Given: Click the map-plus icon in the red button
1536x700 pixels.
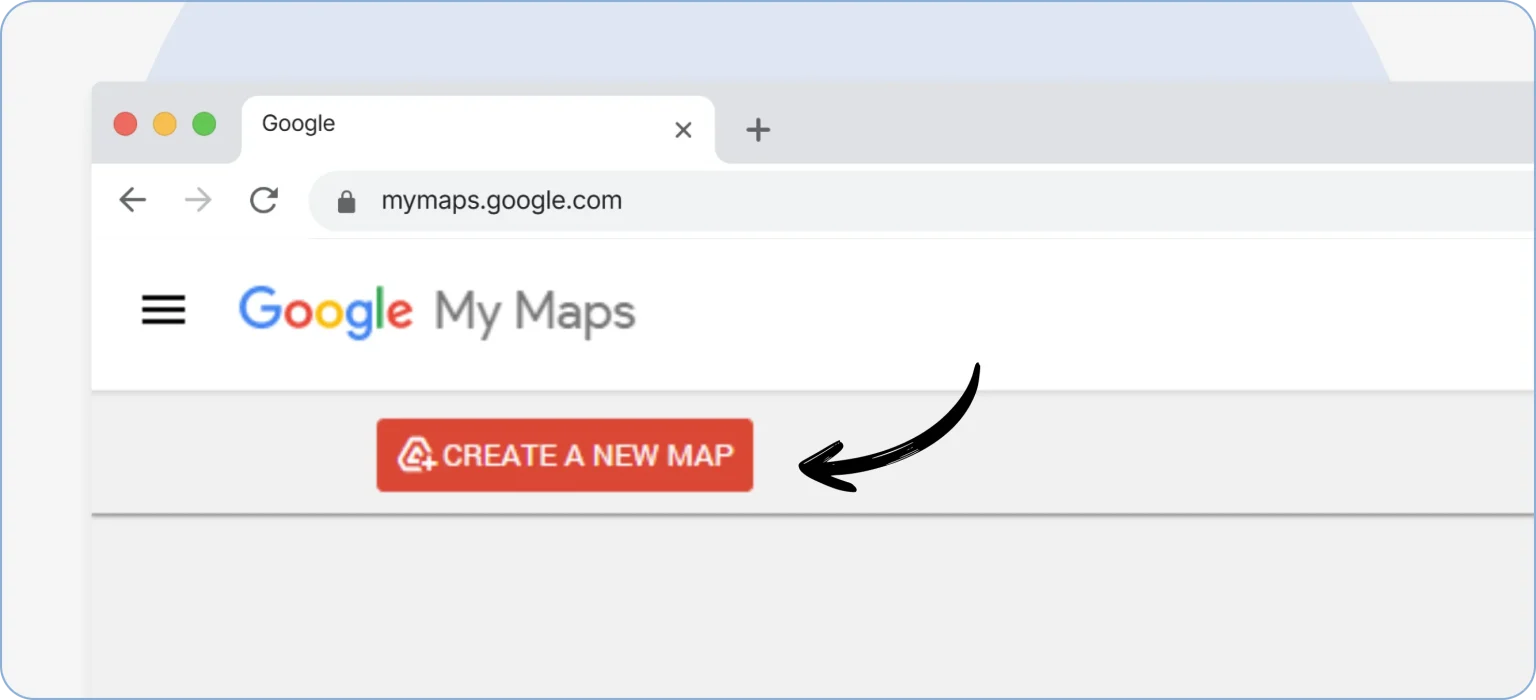Looking at the screenshot, I should pyautogui.click(x=416, y=455).
